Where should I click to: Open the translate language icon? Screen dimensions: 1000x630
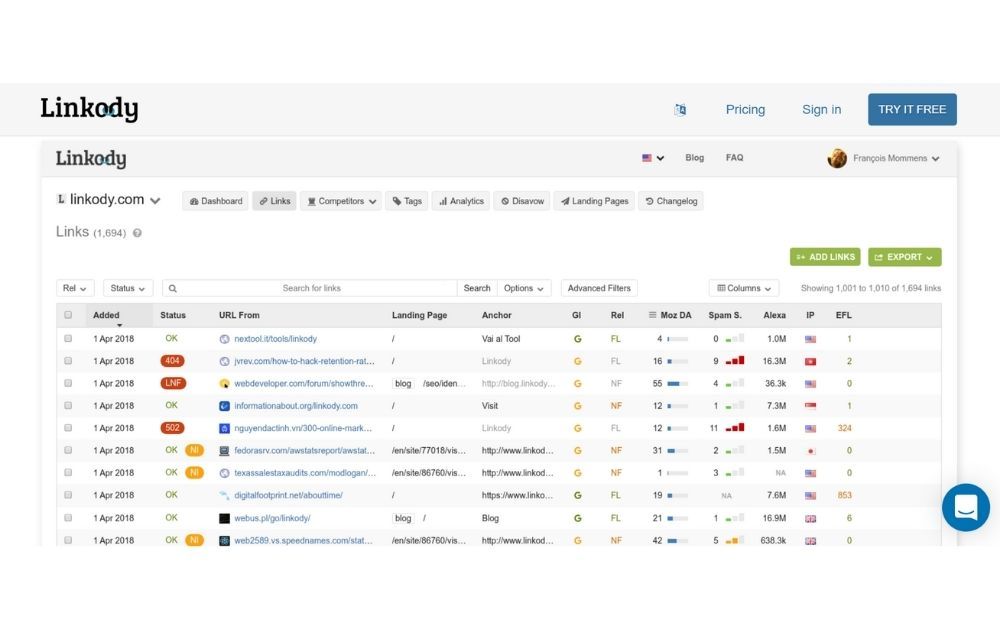coord(680,110)
